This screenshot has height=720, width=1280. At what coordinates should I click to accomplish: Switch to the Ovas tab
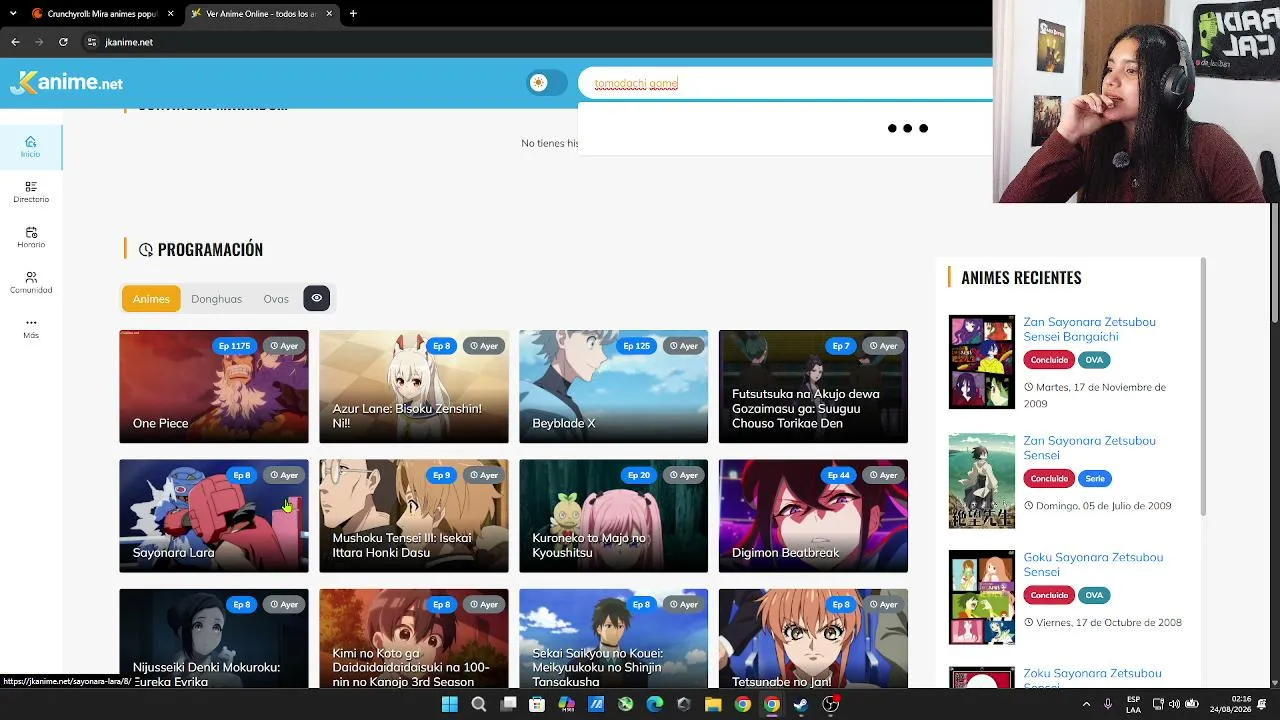(276, 299)
